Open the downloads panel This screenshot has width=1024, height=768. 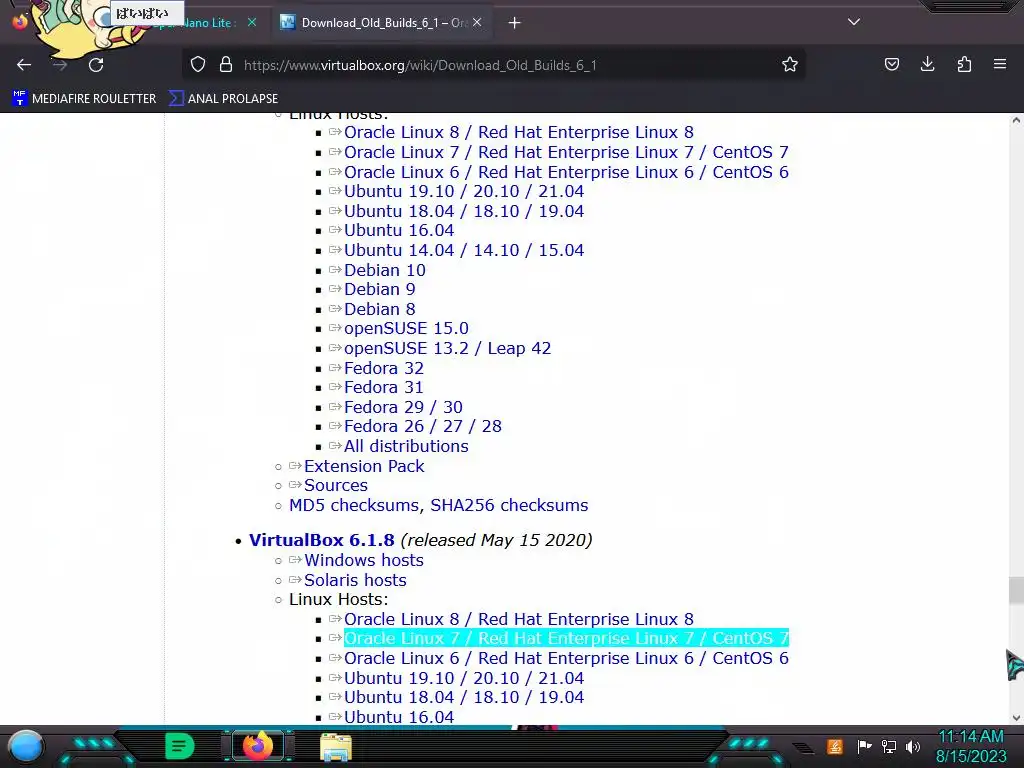click(927, 65)
